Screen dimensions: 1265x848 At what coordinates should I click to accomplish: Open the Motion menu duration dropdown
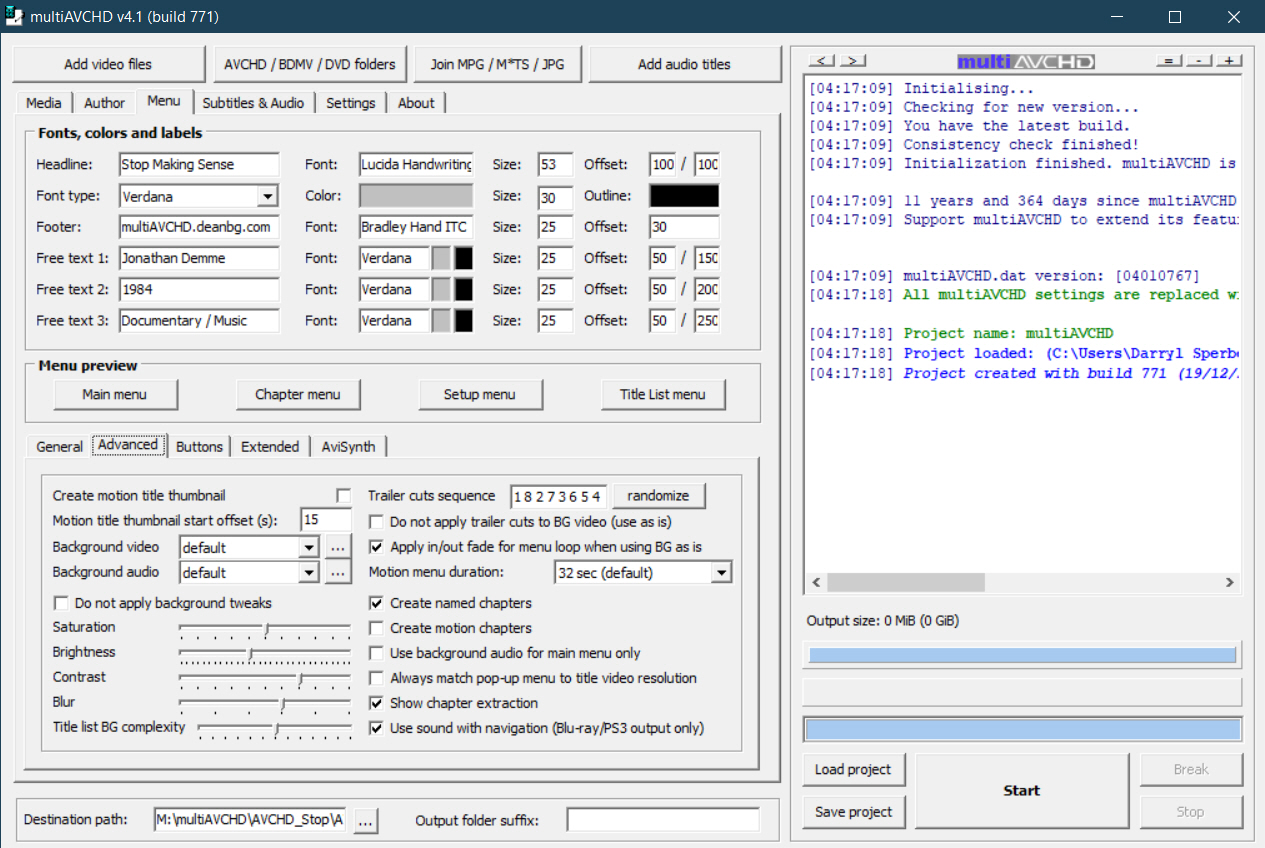click(721, 573)
